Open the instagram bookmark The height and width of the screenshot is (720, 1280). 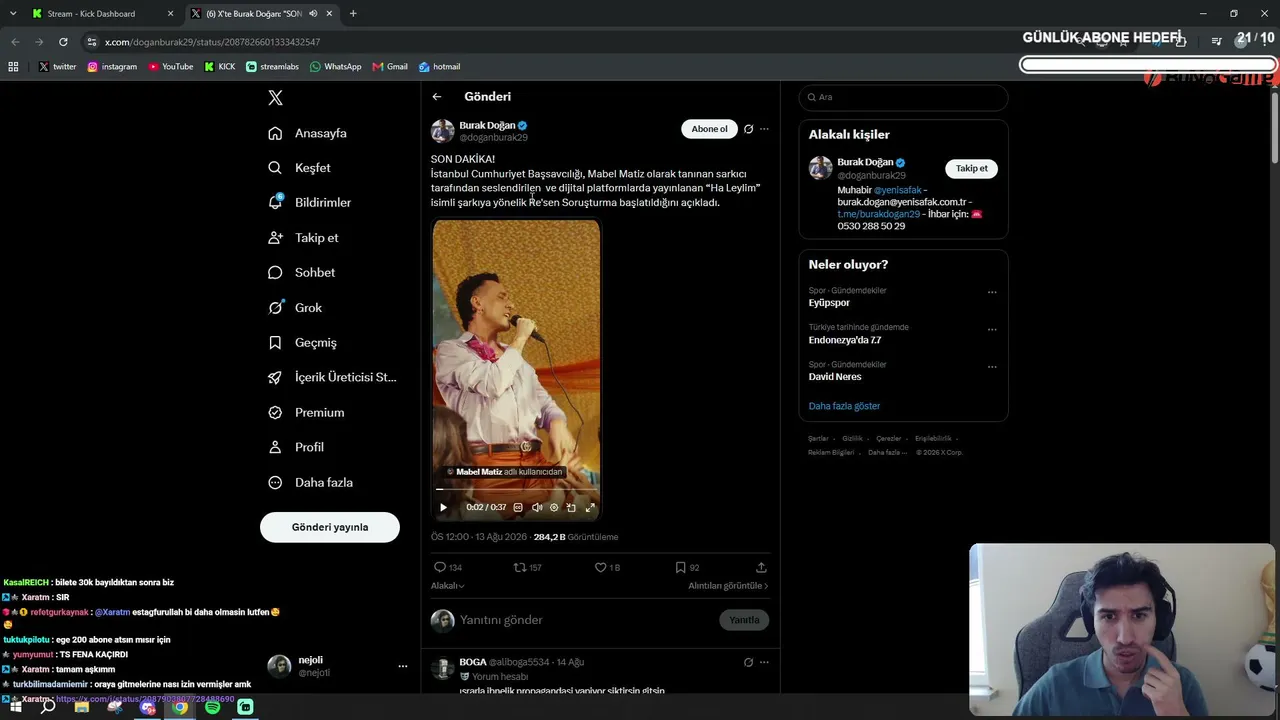[112, 67]
